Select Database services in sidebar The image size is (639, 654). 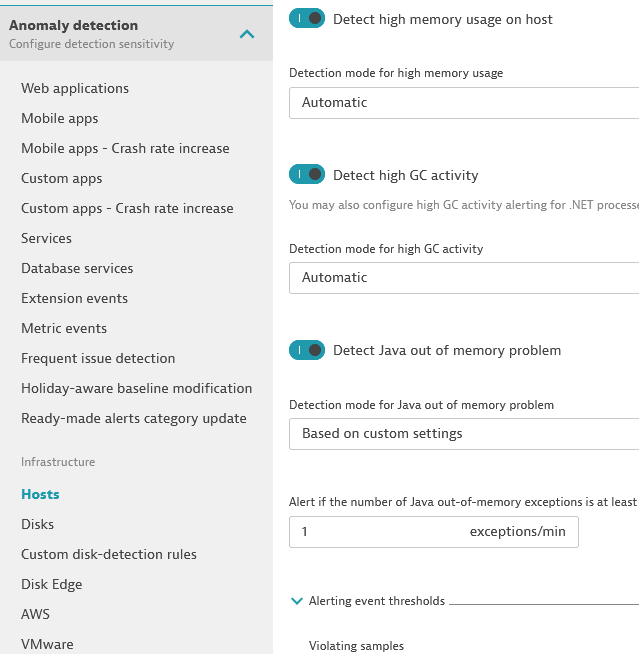click(x=77, y=268)
